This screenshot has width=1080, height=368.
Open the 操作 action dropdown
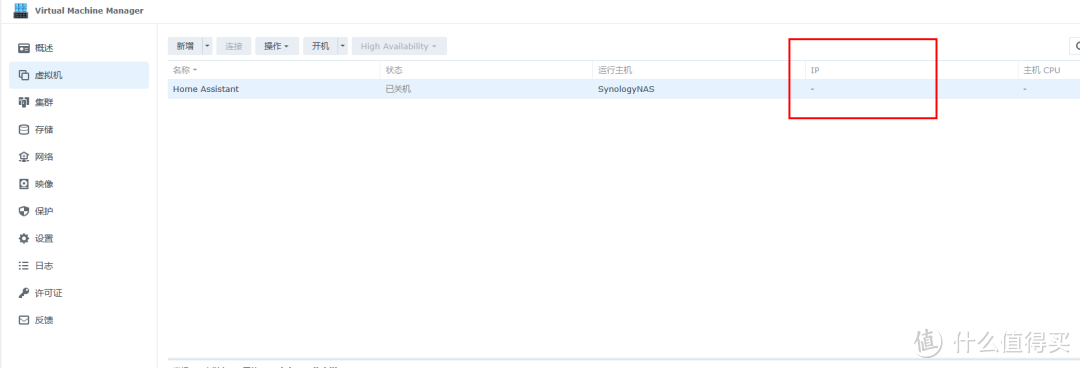(x=277, y=46)
